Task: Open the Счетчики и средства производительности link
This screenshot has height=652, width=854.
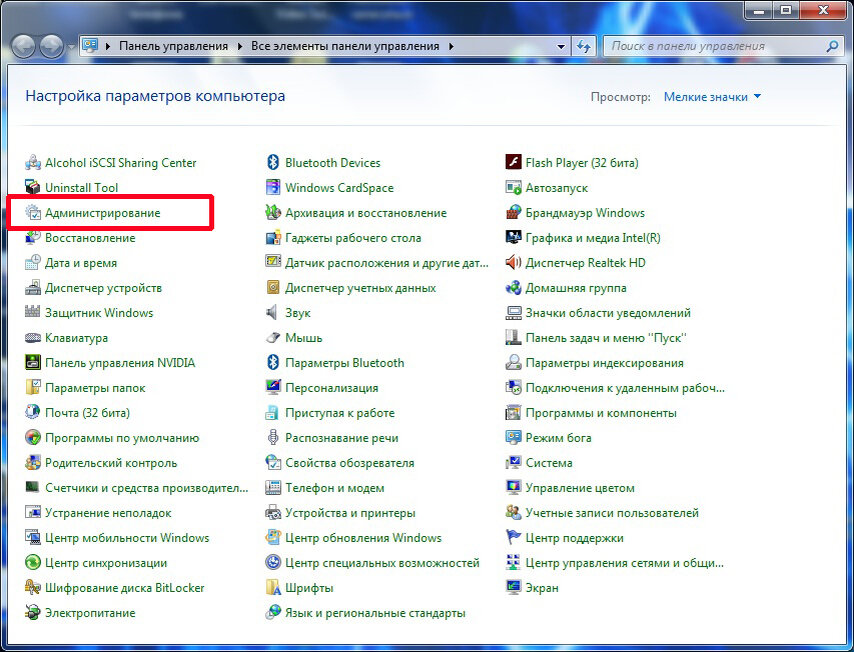Action: 147,488
